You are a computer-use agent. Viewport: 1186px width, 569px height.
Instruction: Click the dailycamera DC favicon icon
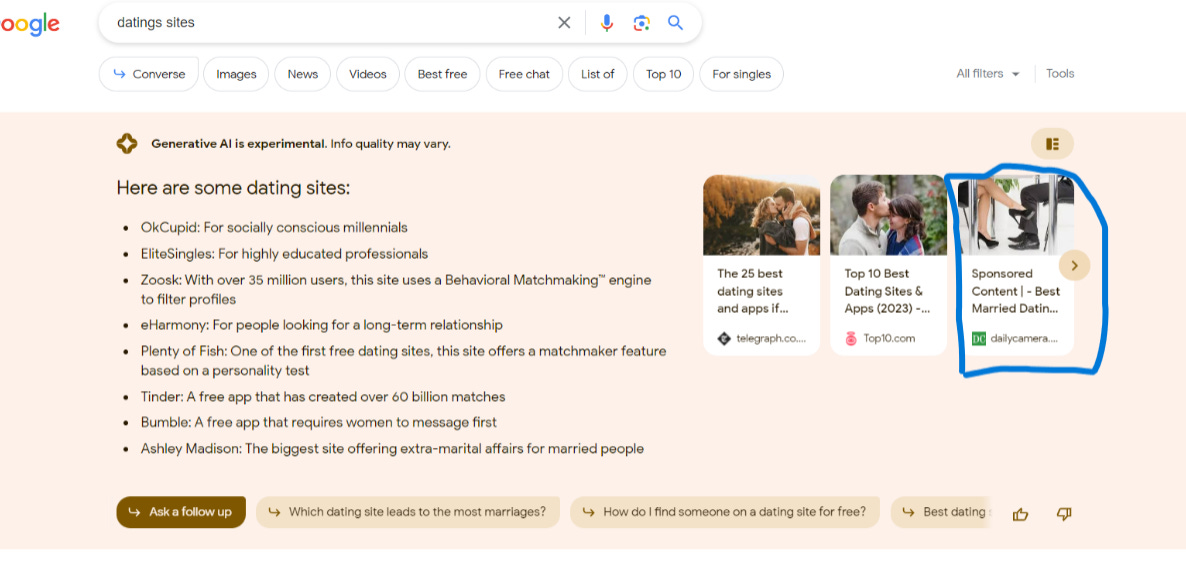point(979,338)
